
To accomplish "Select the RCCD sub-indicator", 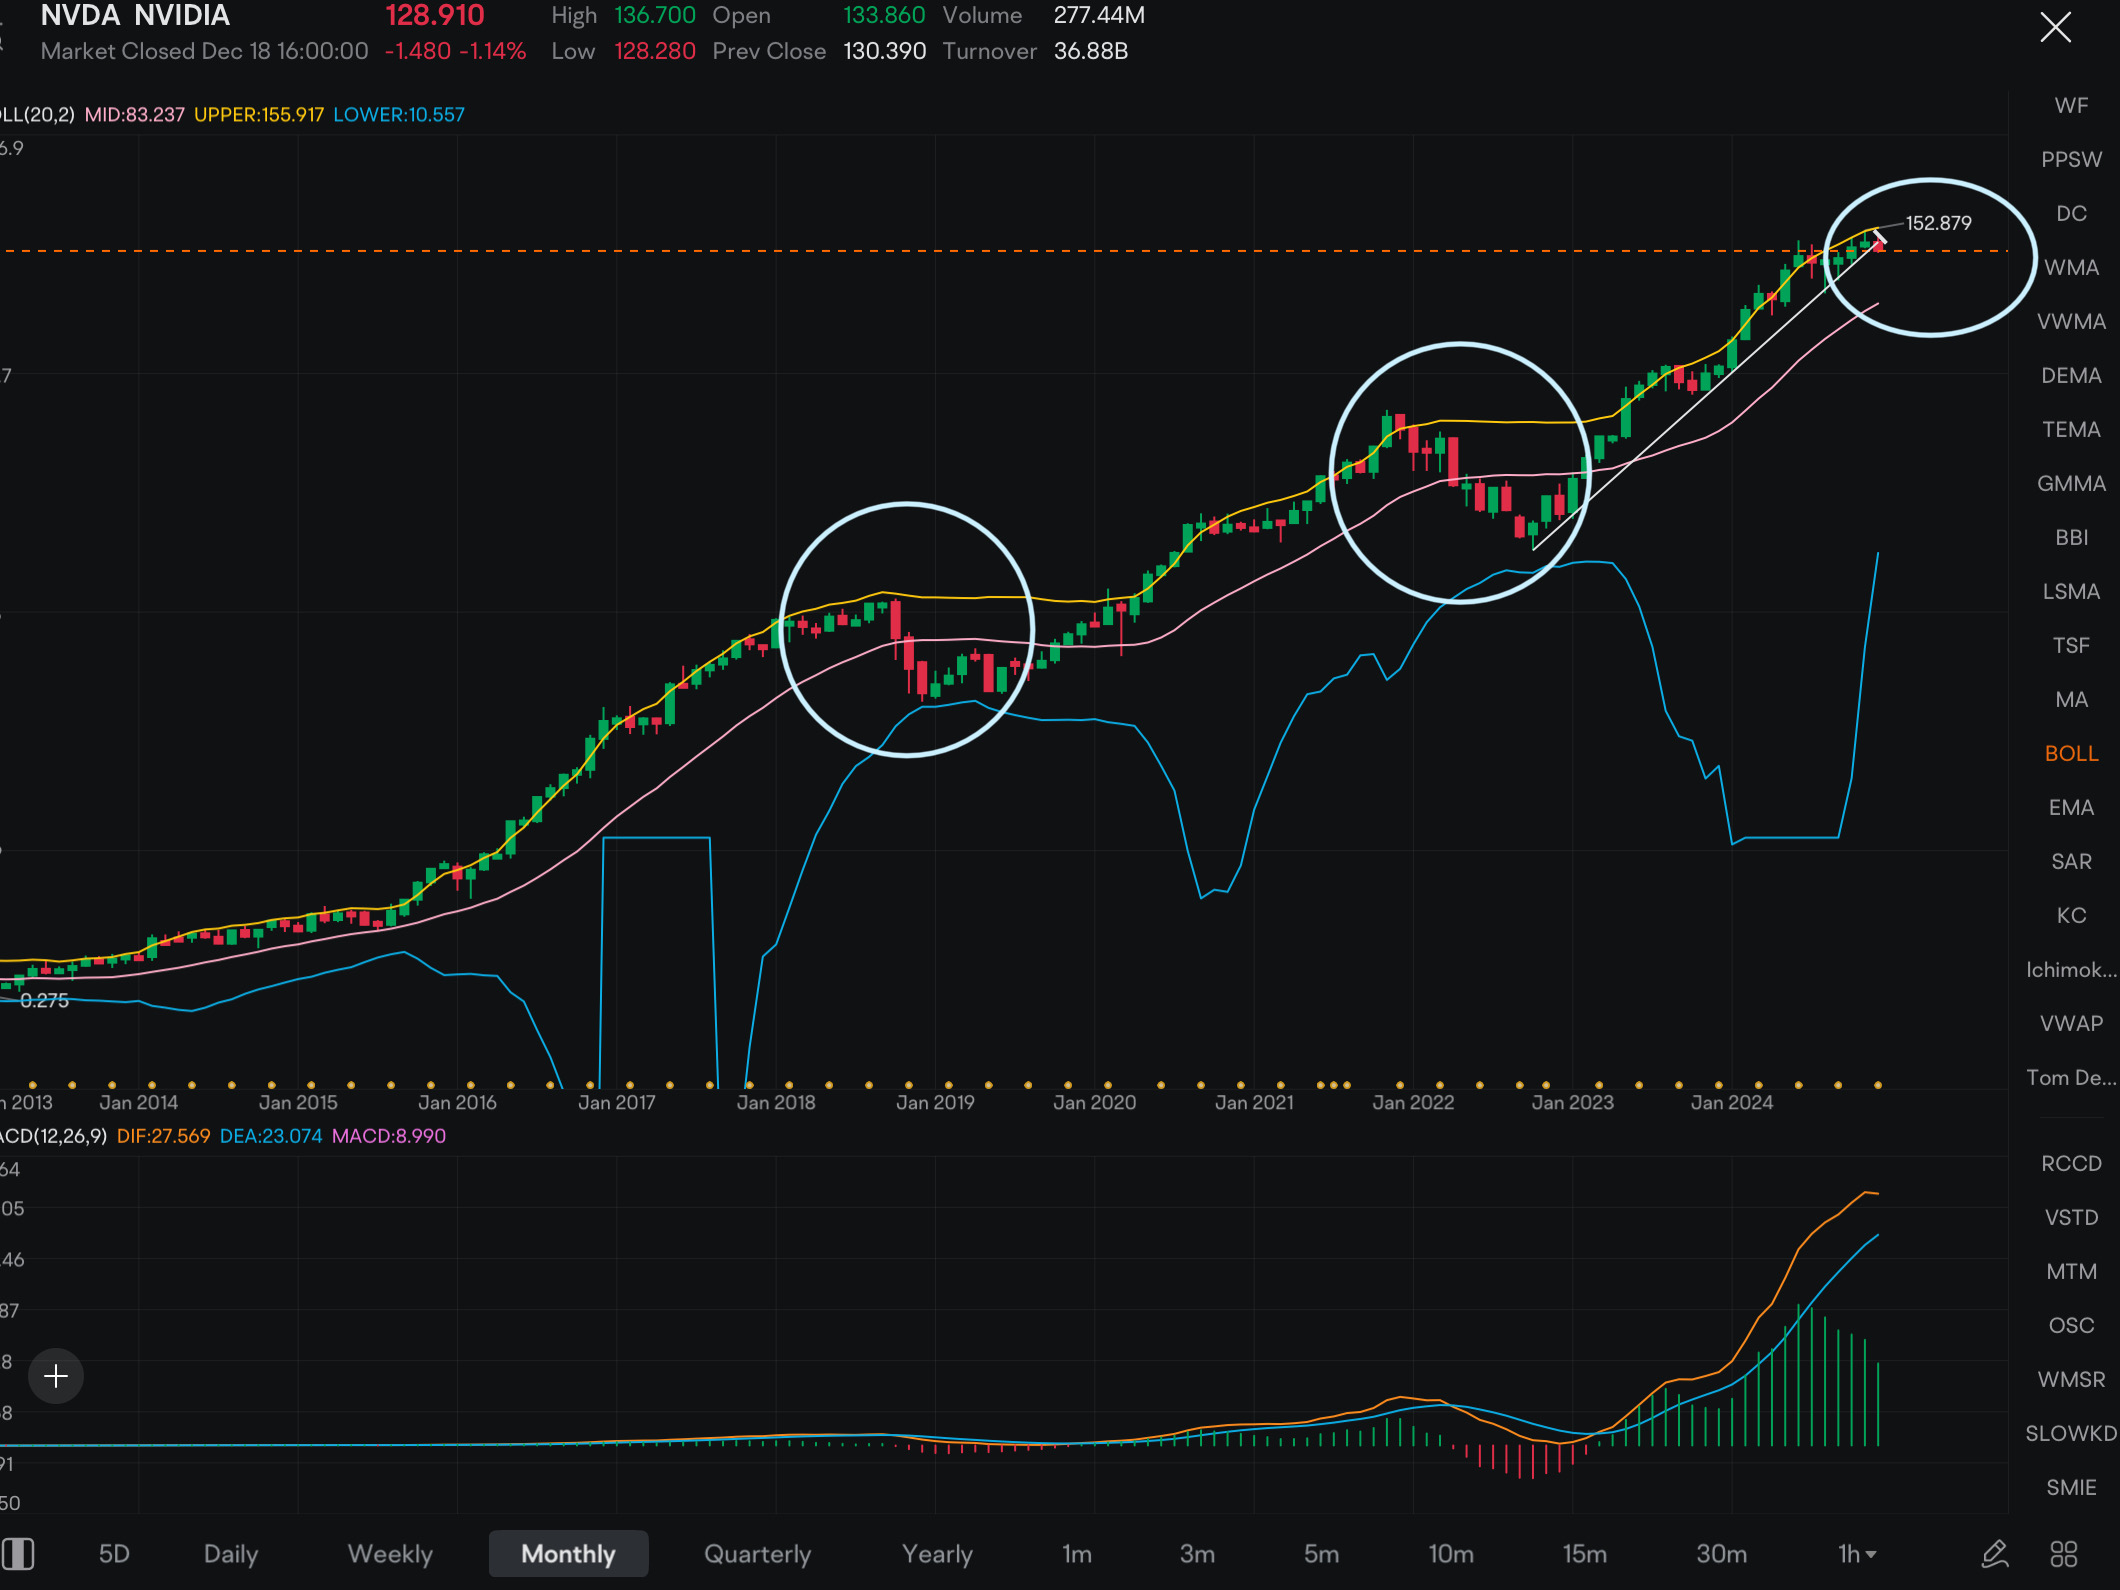I will [2071, 1163].
